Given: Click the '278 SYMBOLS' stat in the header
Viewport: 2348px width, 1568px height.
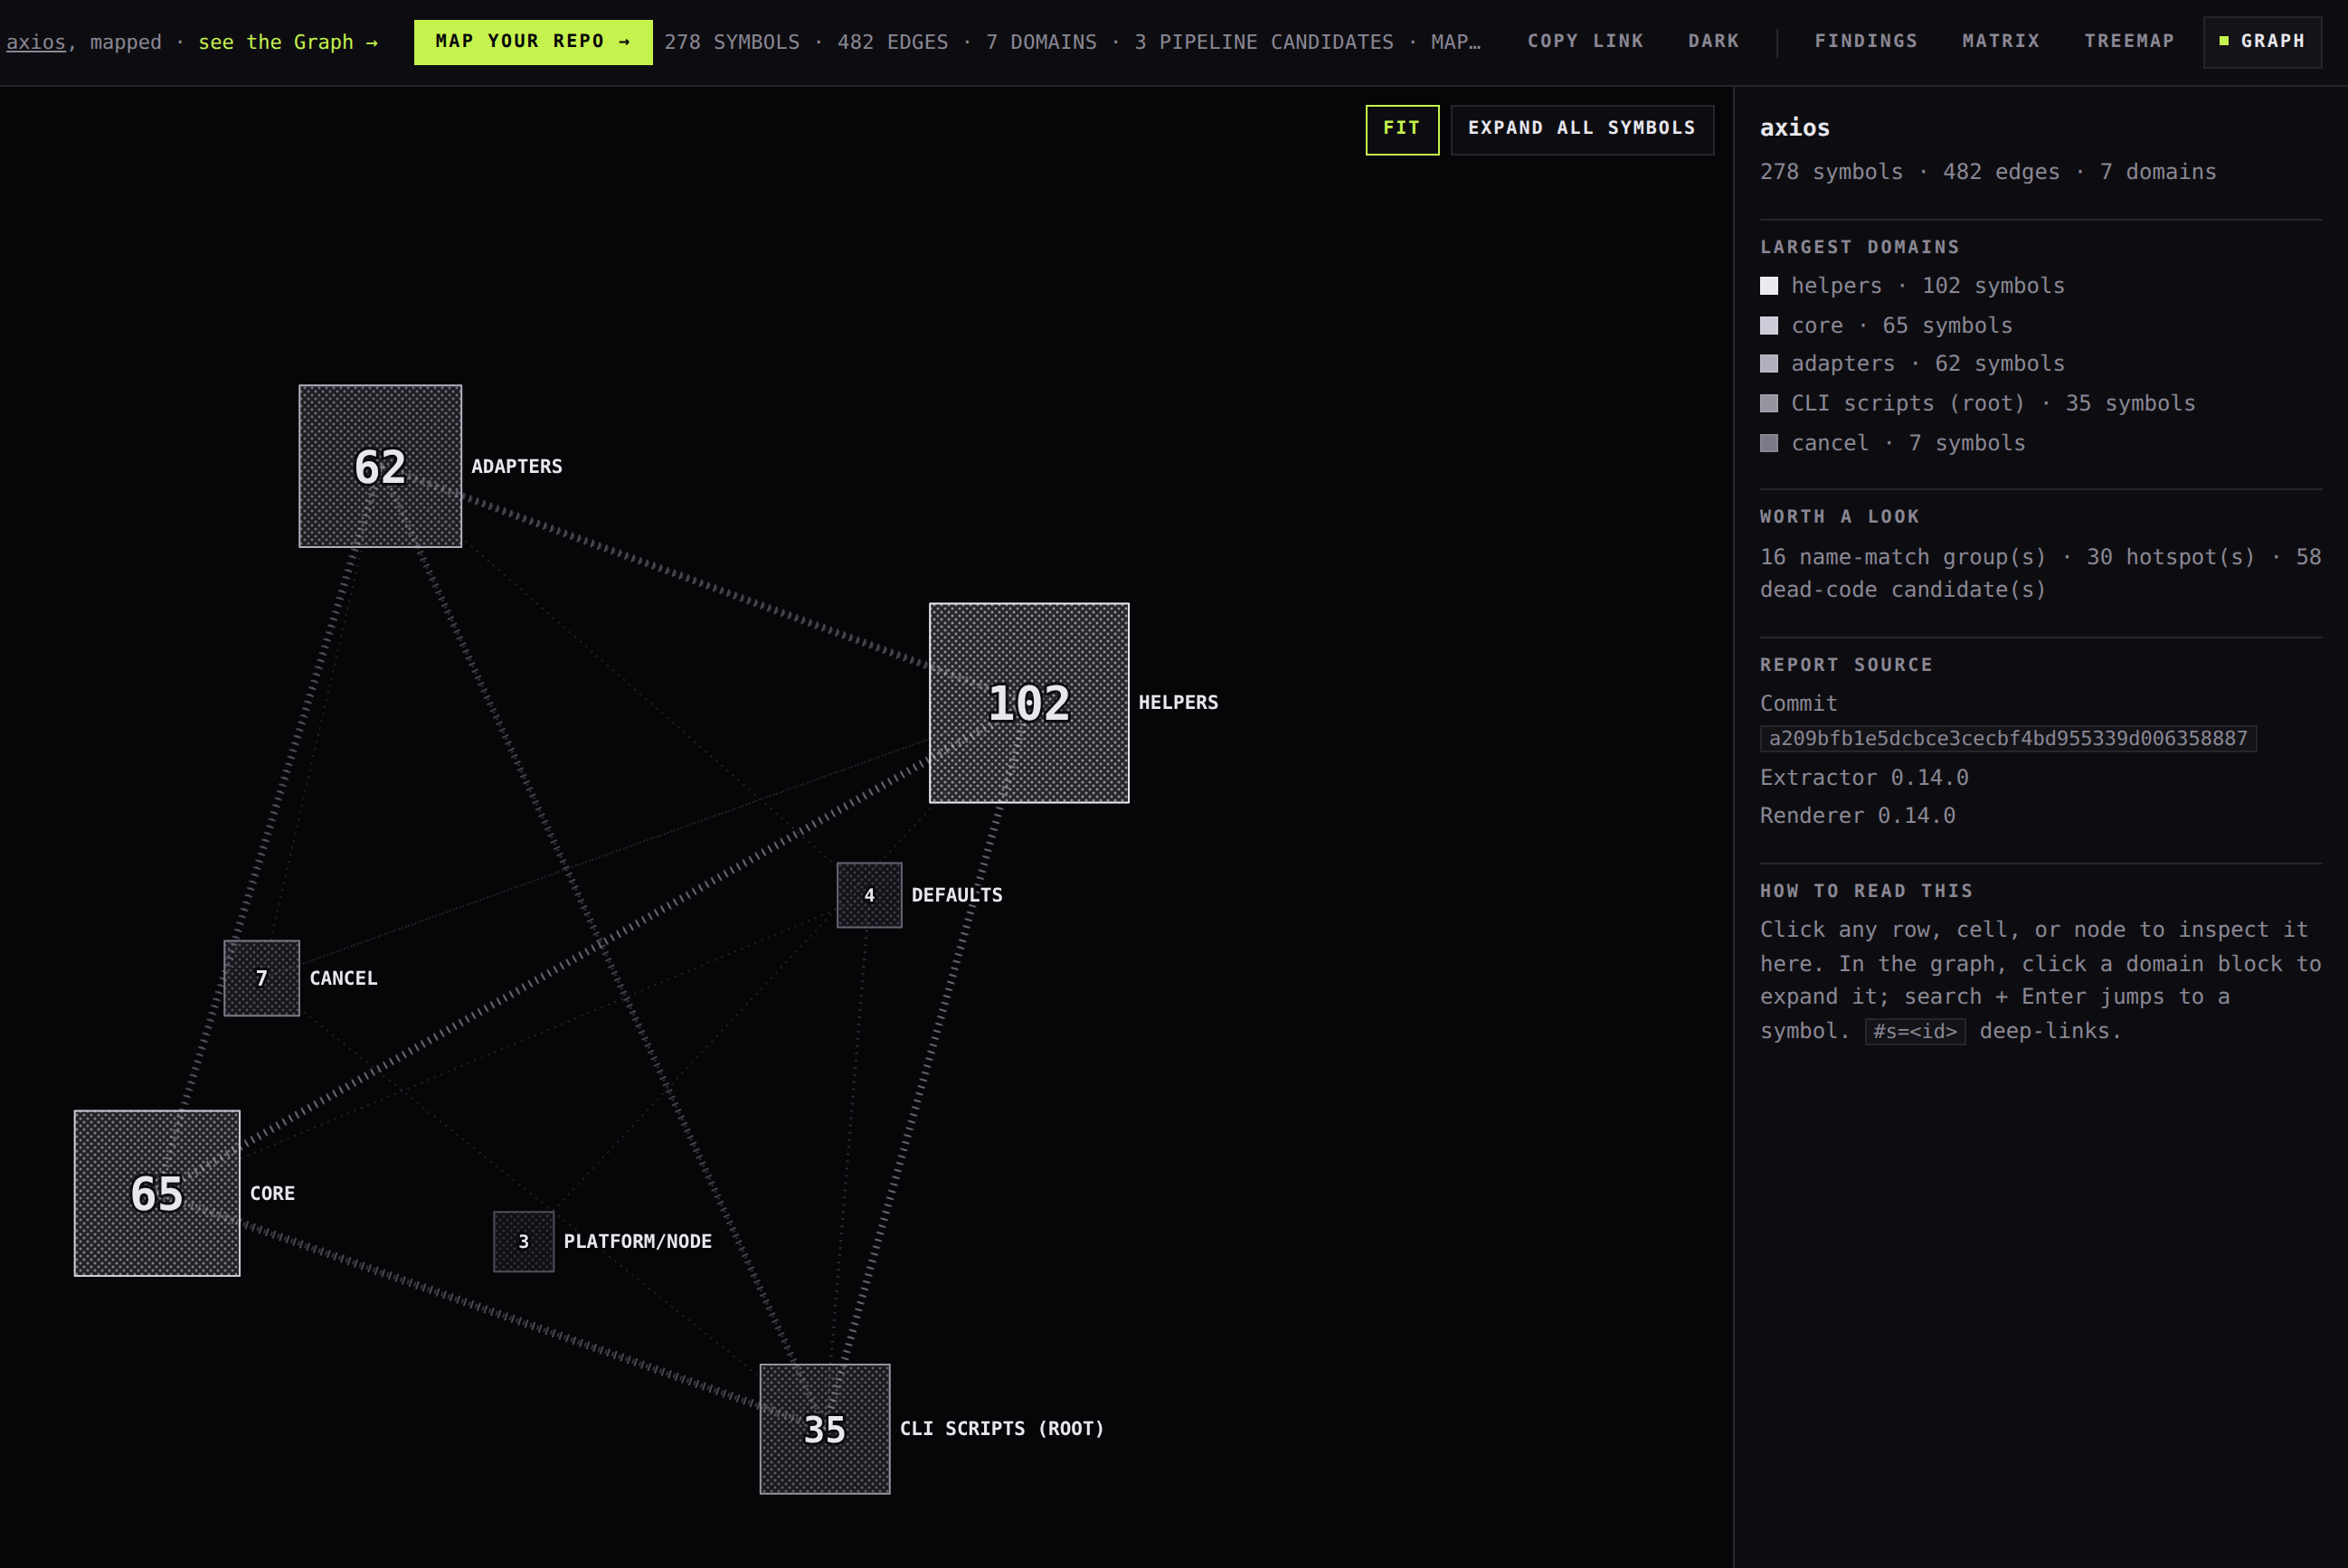Looking at the screenshot, I should (732, 42).
